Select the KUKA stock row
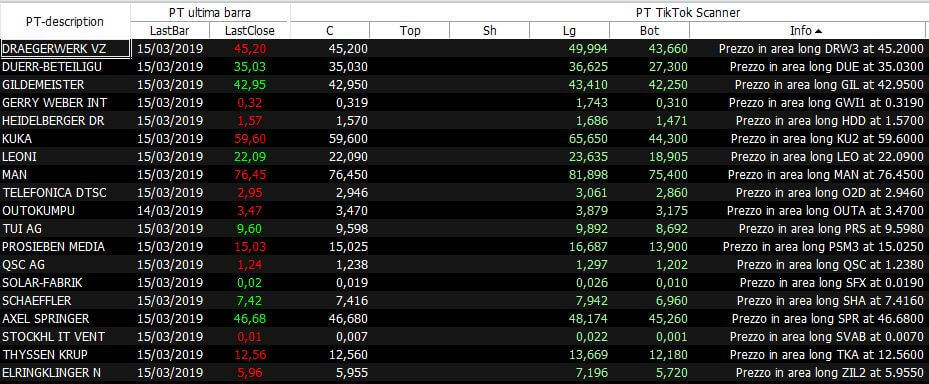This screenshot has height=384, width=929. (x=464, y=139)
